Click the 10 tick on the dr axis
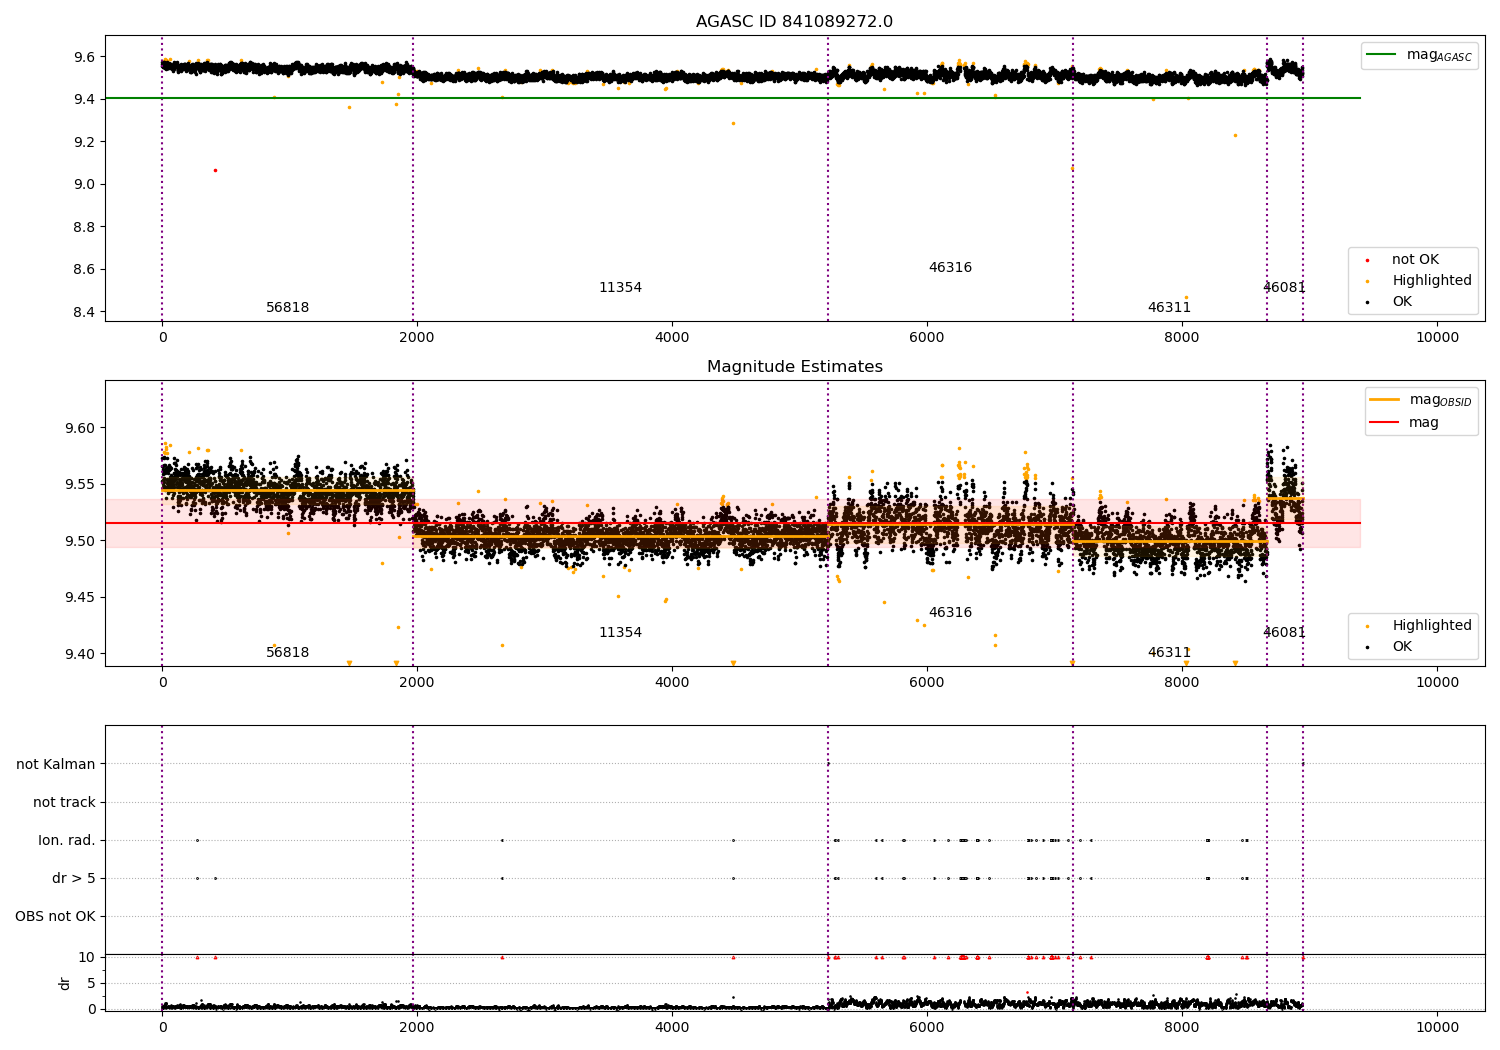Screen dimensions: 1500x1050 [87, 957]
